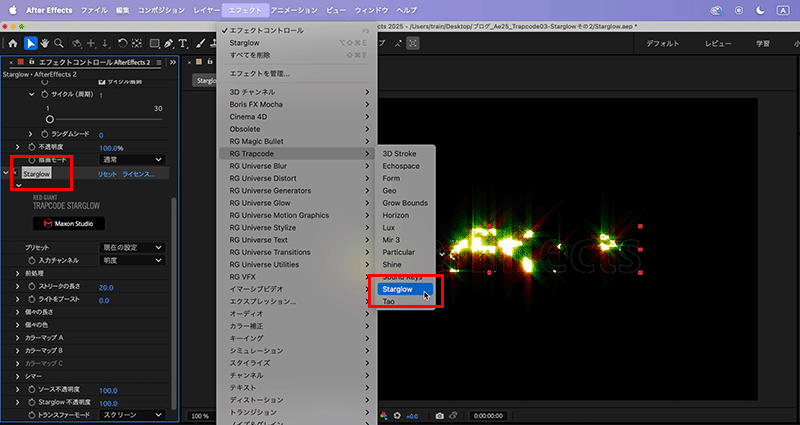Click the 100 % magnification field

tap(200, 416)
